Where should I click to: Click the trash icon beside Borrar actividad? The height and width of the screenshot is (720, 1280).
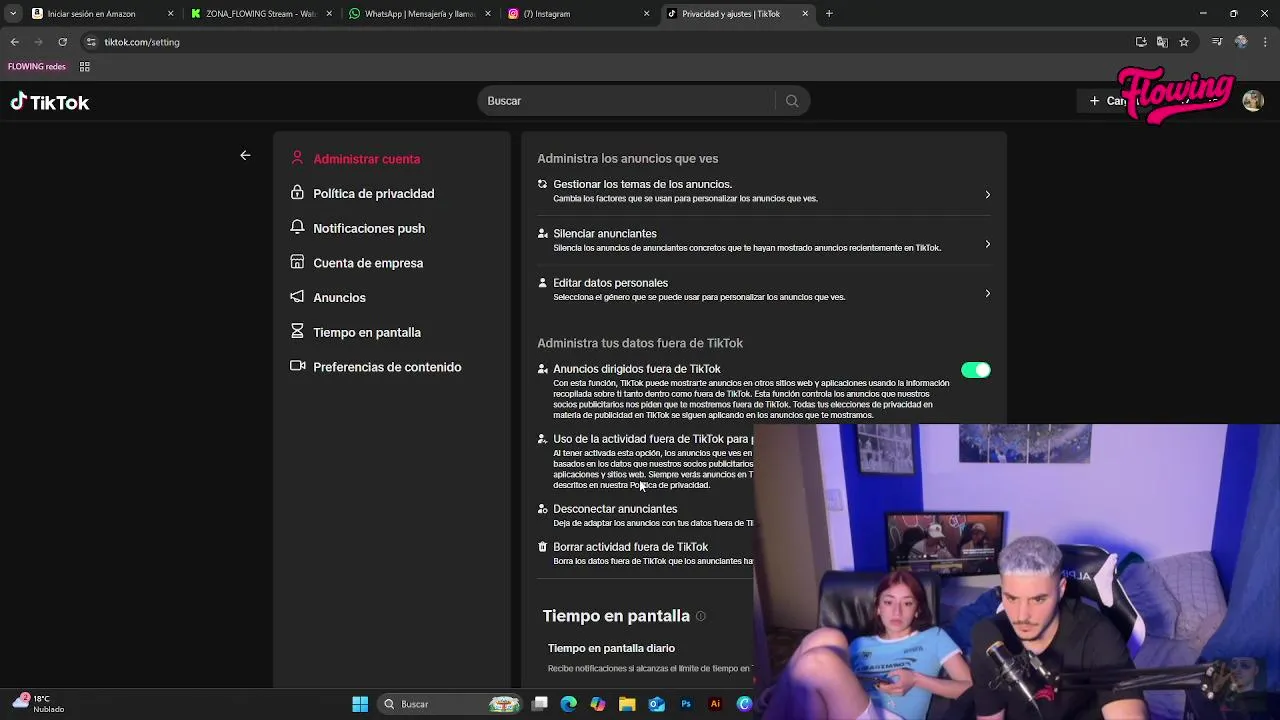click(x=543, y=547)
